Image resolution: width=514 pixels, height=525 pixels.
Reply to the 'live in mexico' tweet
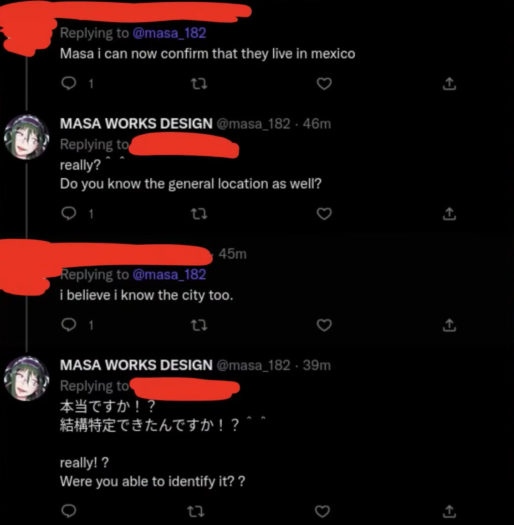[x=69, y=83]
